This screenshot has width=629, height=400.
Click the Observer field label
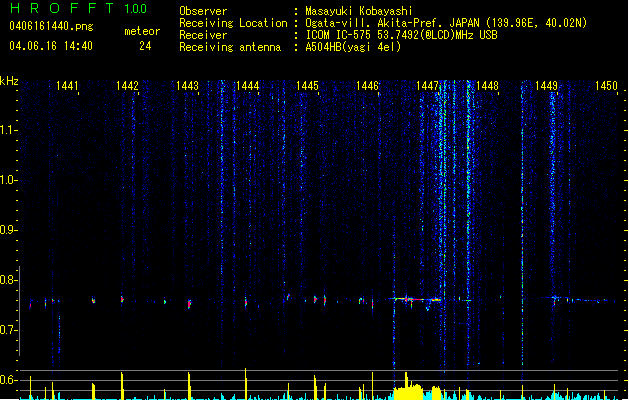click(x=203, y=11)
